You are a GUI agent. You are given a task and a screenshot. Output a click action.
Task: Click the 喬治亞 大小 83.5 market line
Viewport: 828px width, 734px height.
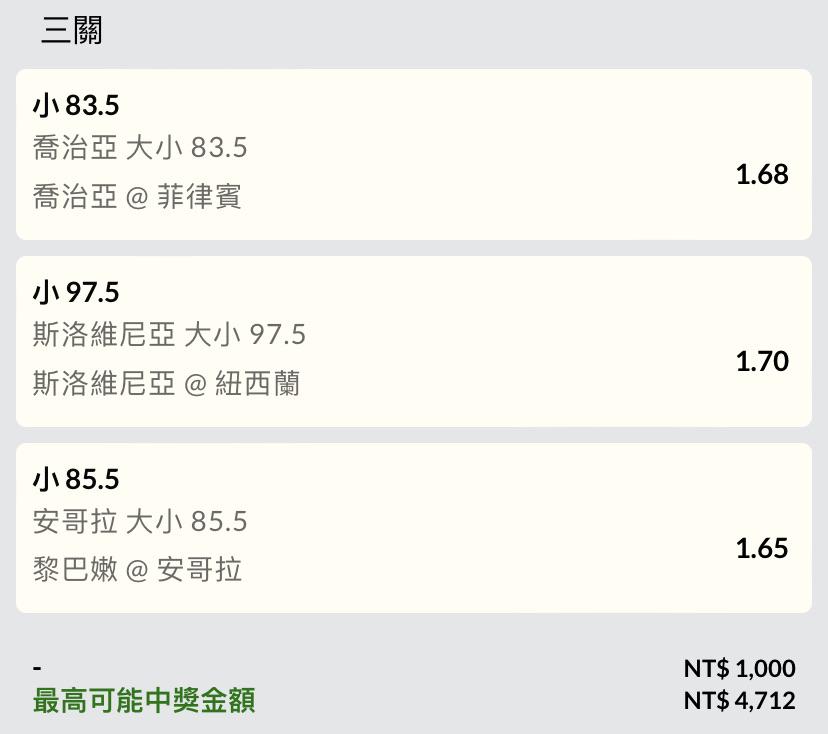(140, 148)
